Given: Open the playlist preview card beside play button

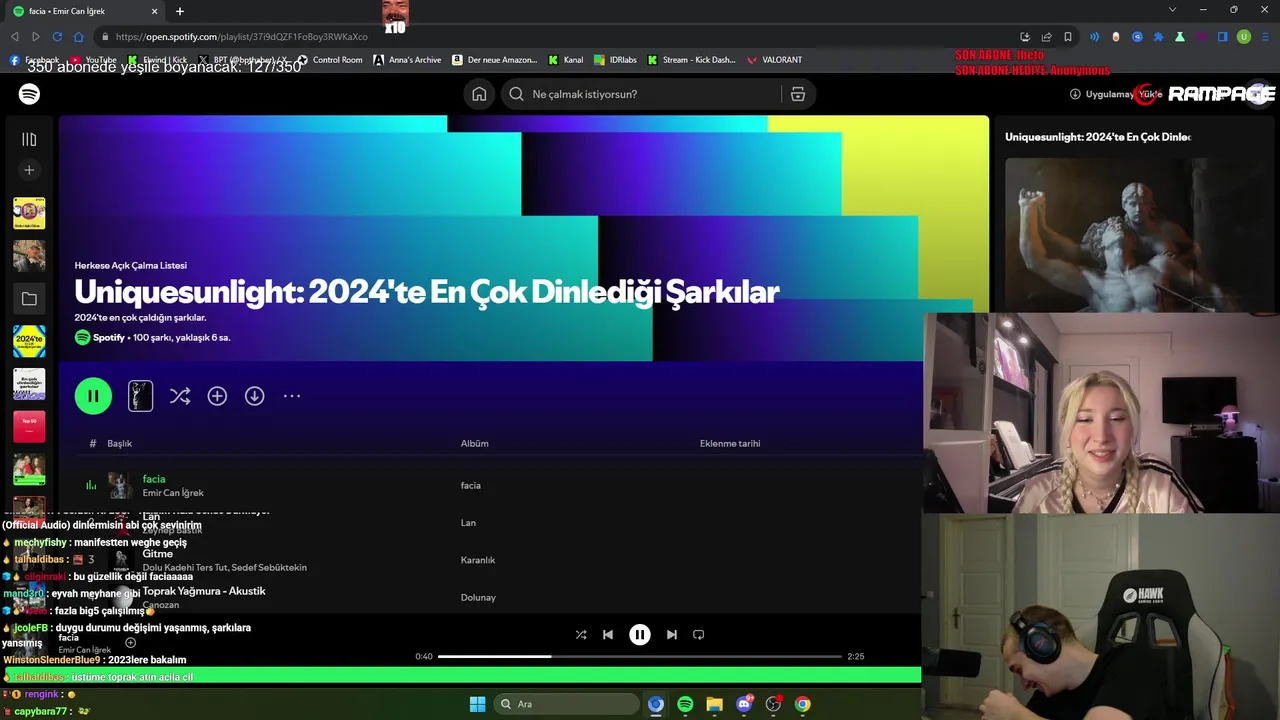Looking at the screenshot, I should [140, 396].
